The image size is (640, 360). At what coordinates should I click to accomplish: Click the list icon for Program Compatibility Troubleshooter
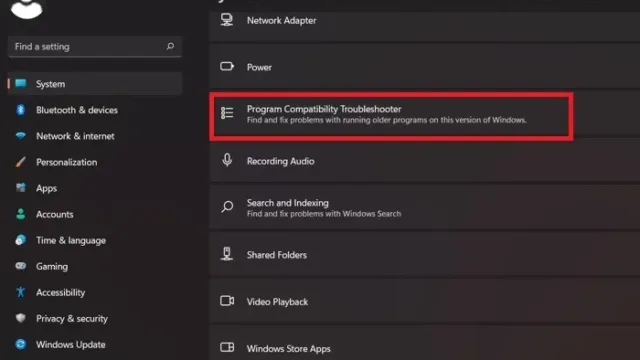(227, 113)
